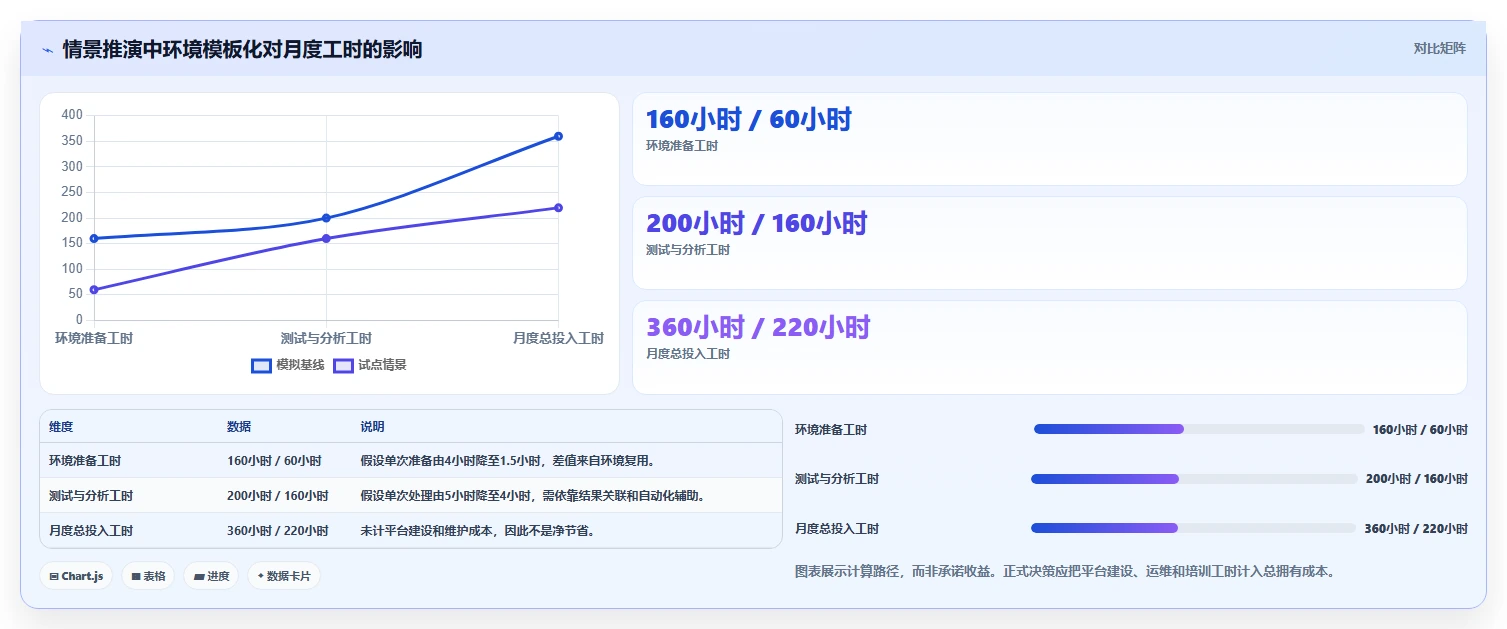Screen dimensions: 1507x629
Task: Click table cell 200小时 / 160小时
Action: coord(278,496)
